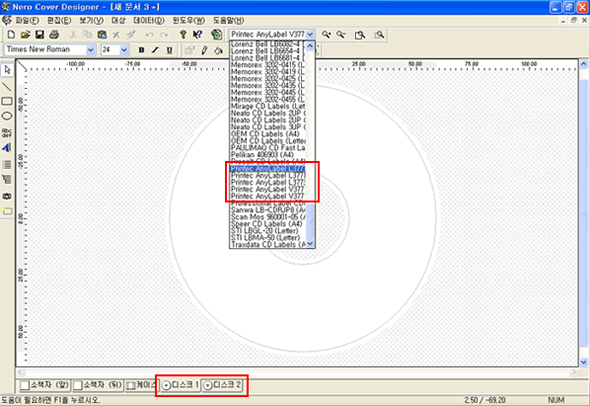Open a file with the folder icon

coord(25,35)
